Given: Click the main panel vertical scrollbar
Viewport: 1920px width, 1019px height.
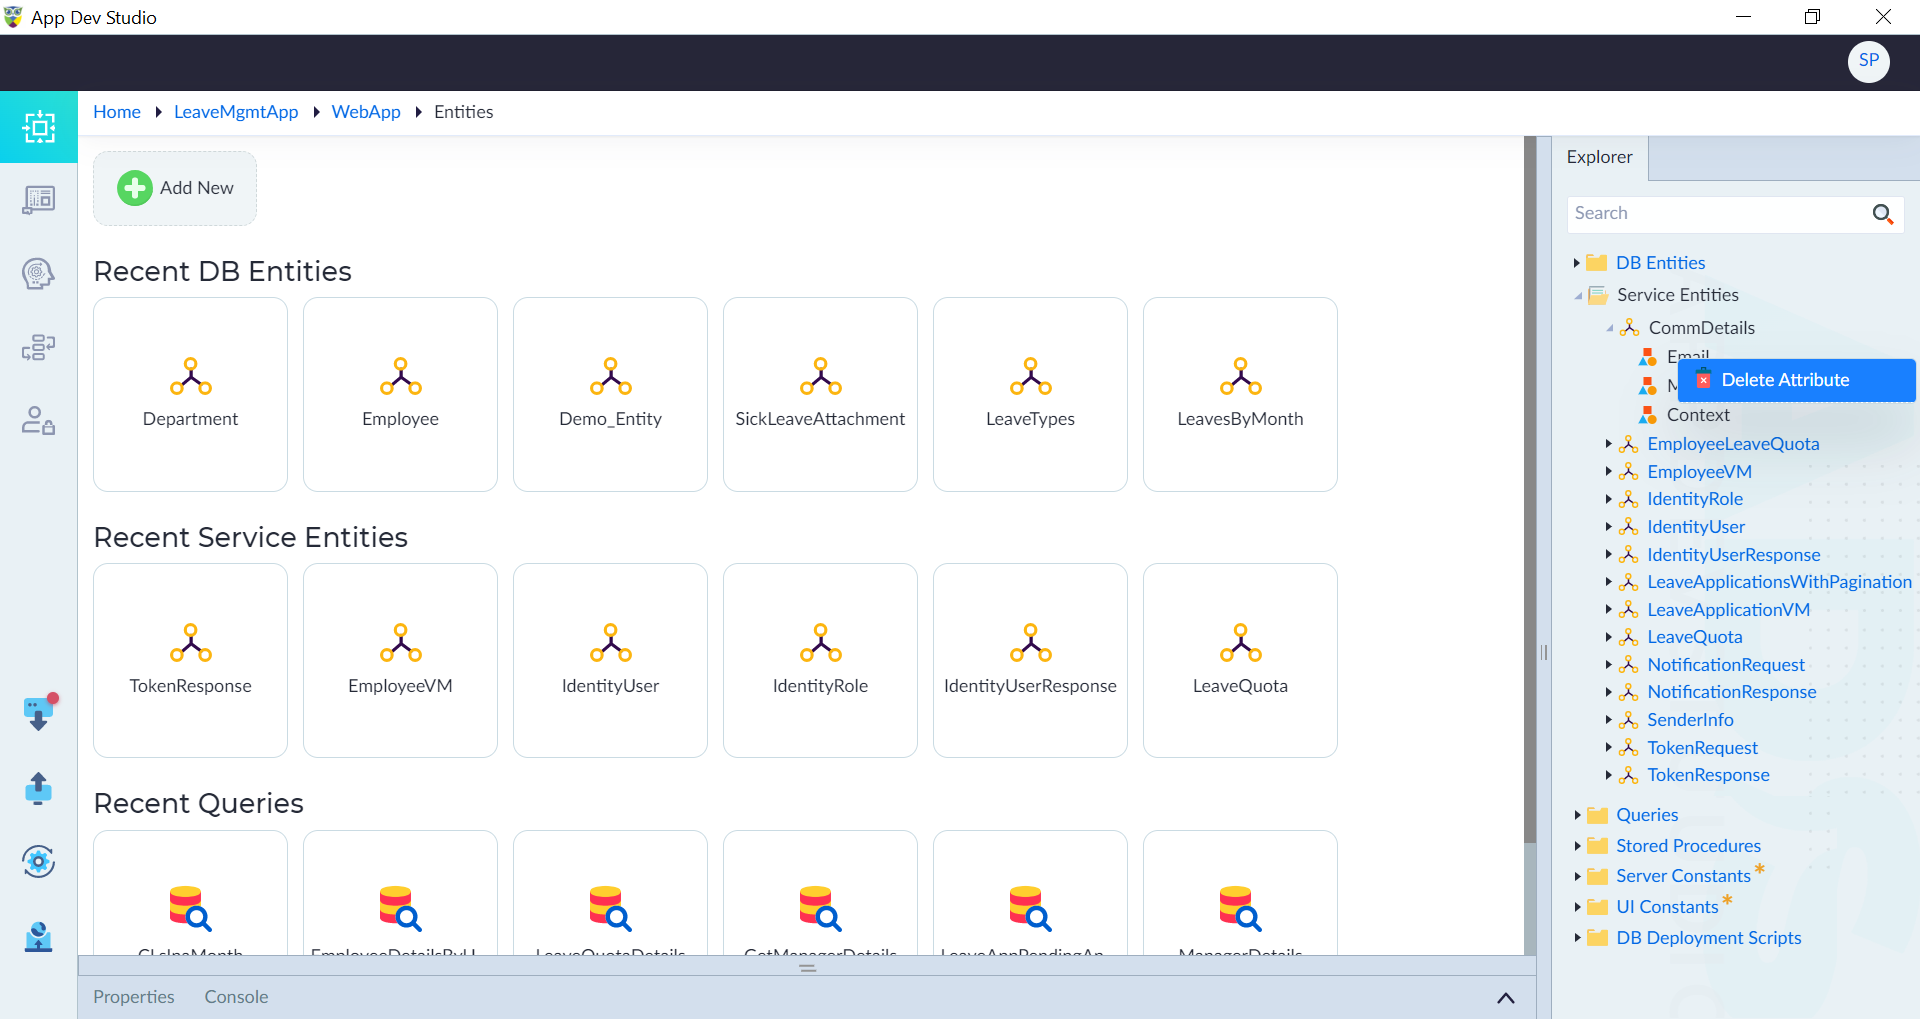Looking at the screenshot, I should pos(1529,490).
